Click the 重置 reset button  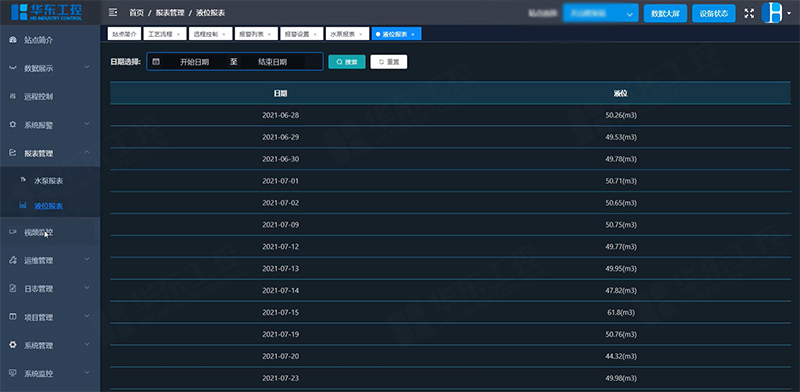tap(389, 62)
